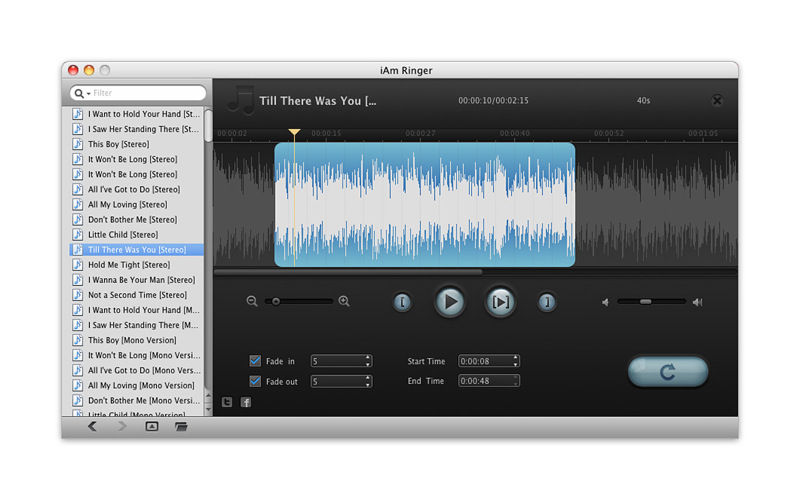Select "I Want to Hold Your Hand [St..."
Viewport: 800px width, 500px height.
(x=136, y=114)
